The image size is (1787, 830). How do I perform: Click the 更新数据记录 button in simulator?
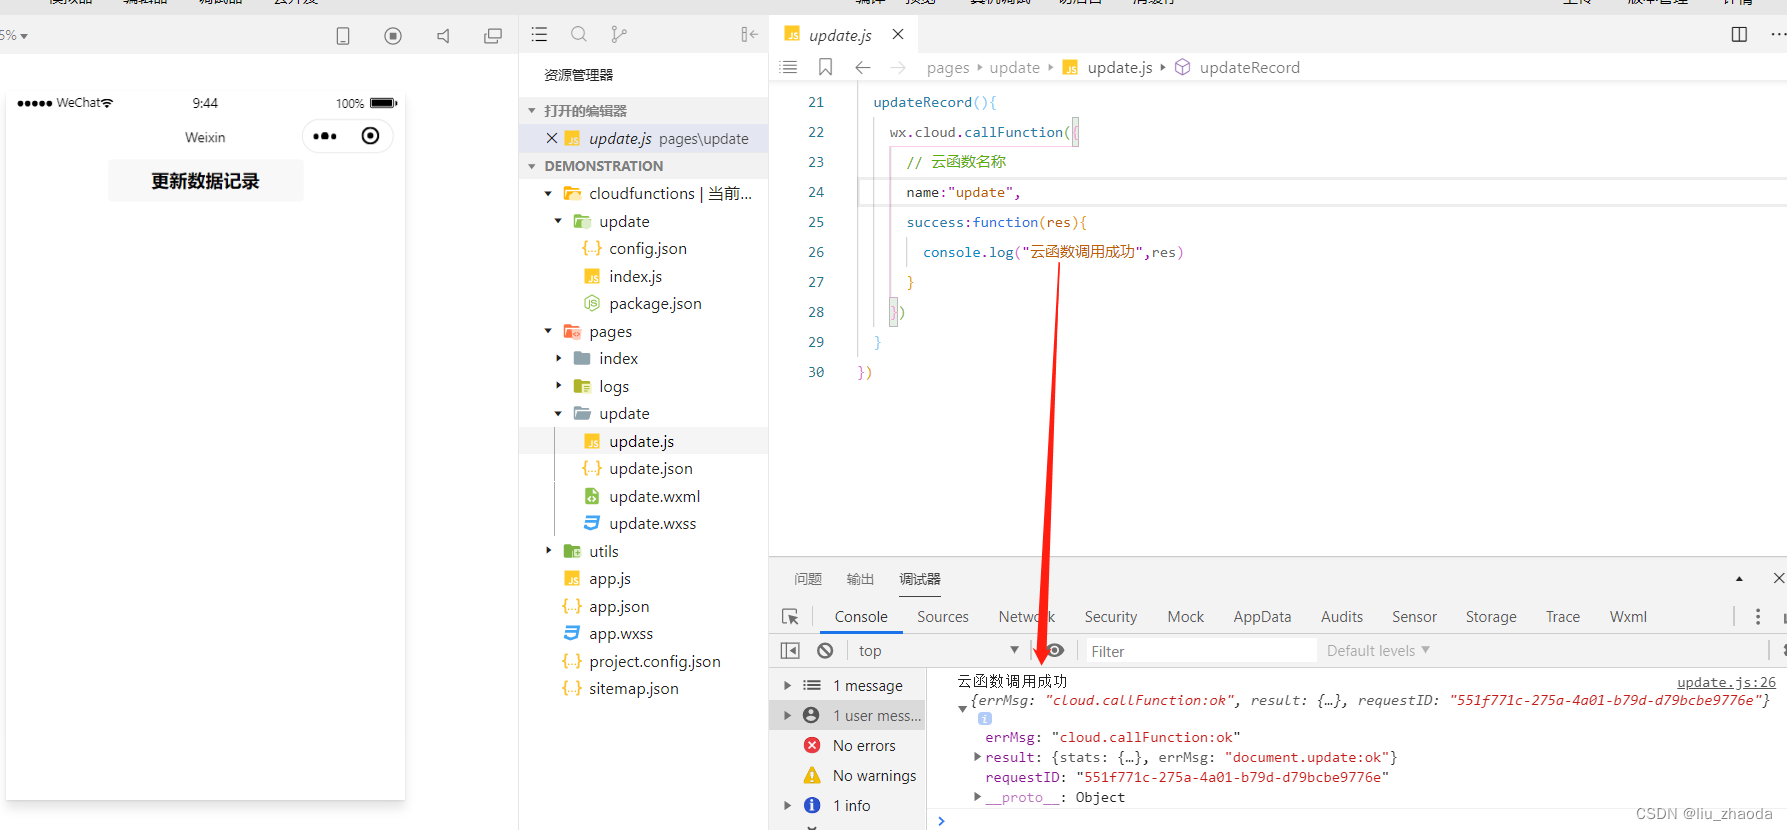coord(205,181)
